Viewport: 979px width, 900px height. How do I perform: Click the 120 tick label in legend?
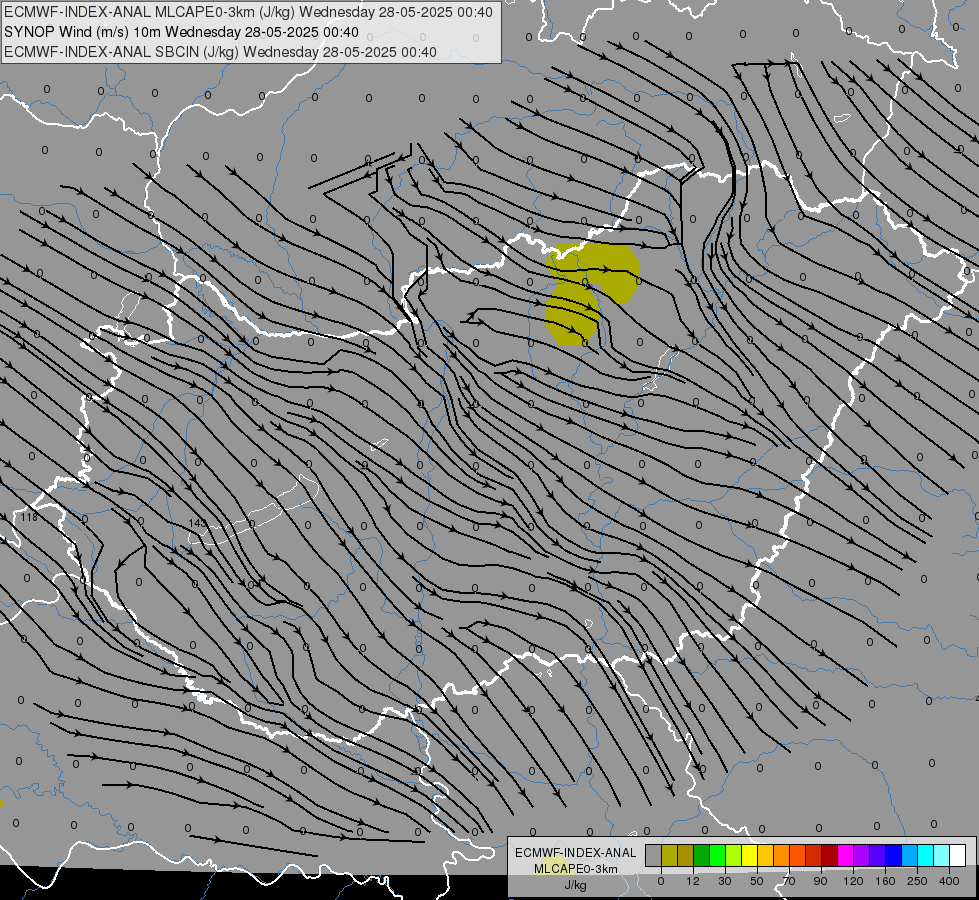click(853, 881)
